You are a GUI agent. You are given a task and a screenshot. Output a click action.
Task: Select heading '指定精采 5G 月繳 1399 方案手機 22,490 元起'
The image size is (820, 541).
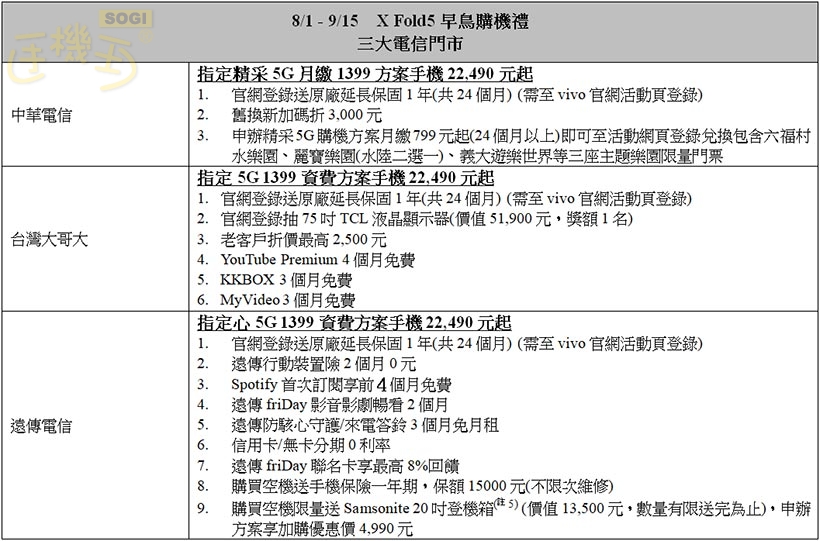365,74
